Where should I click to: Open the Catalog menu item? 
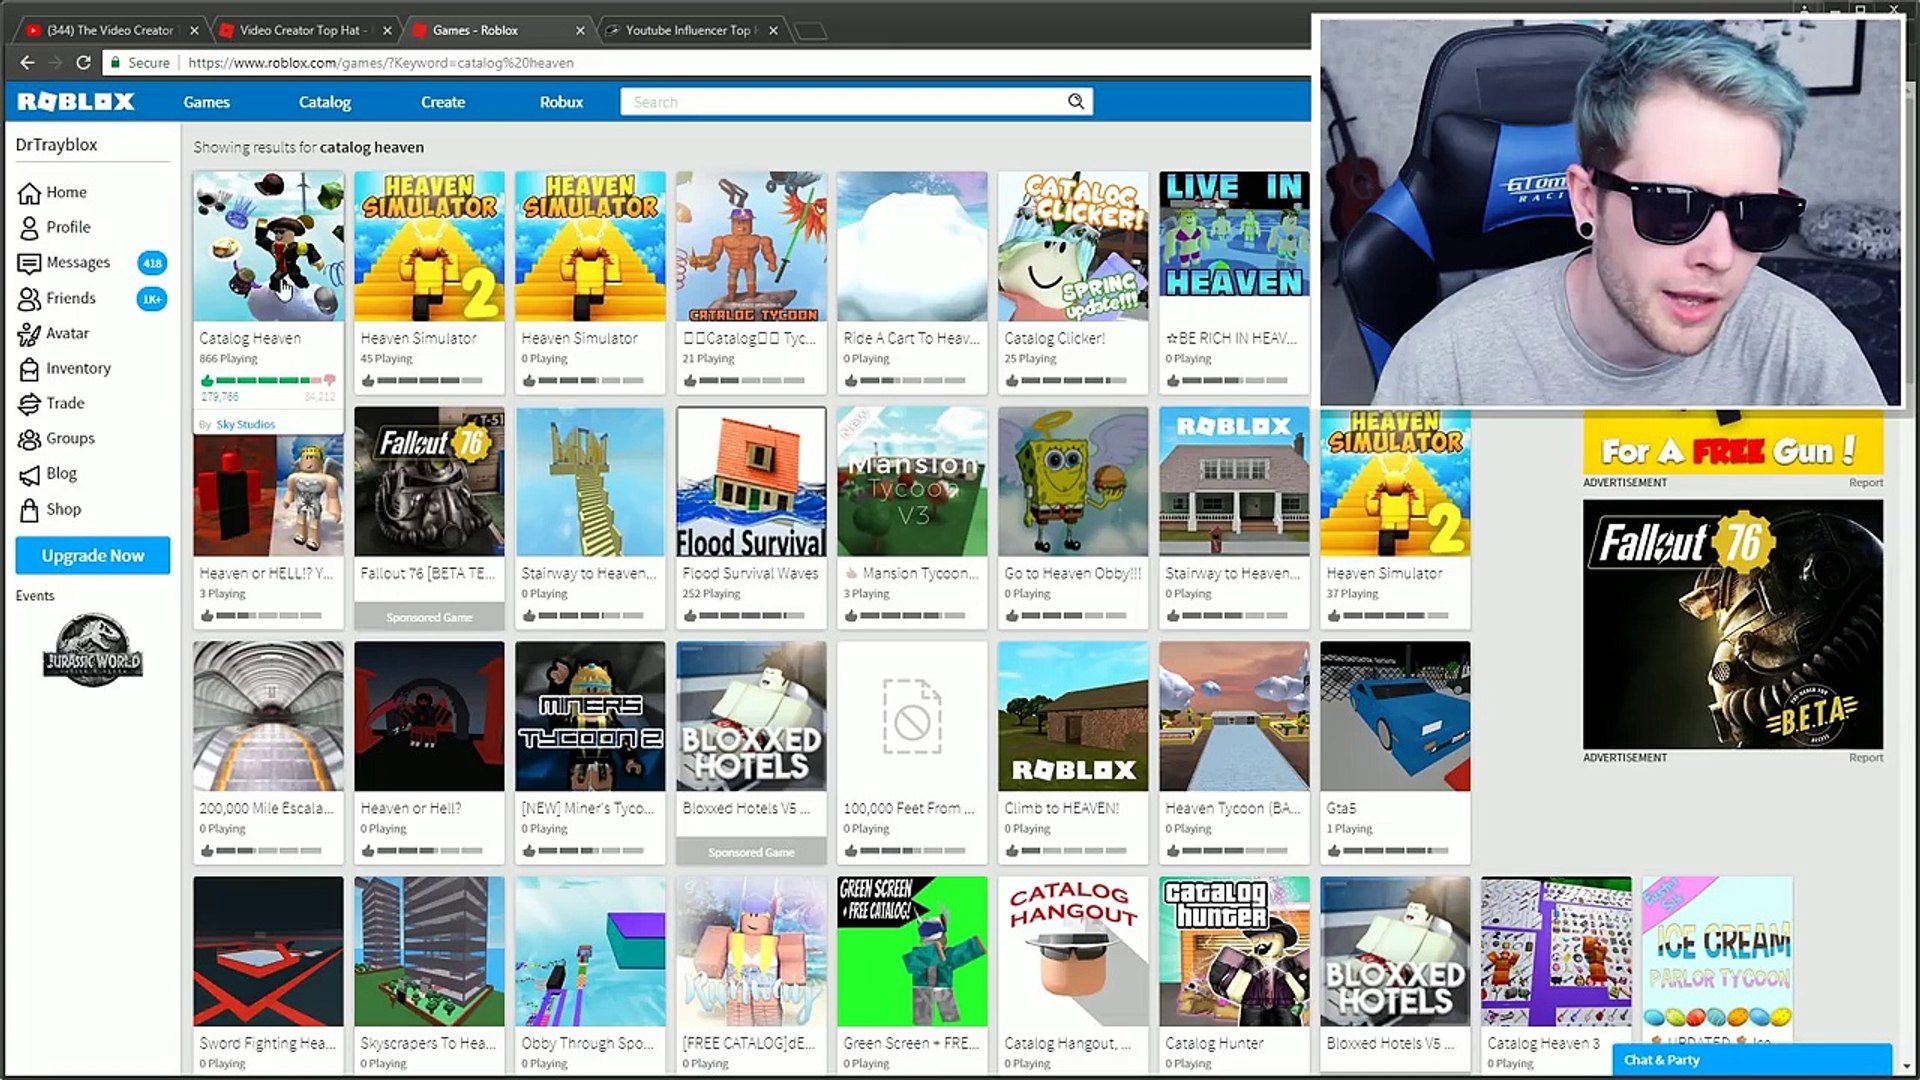click(x=324, y=102)
